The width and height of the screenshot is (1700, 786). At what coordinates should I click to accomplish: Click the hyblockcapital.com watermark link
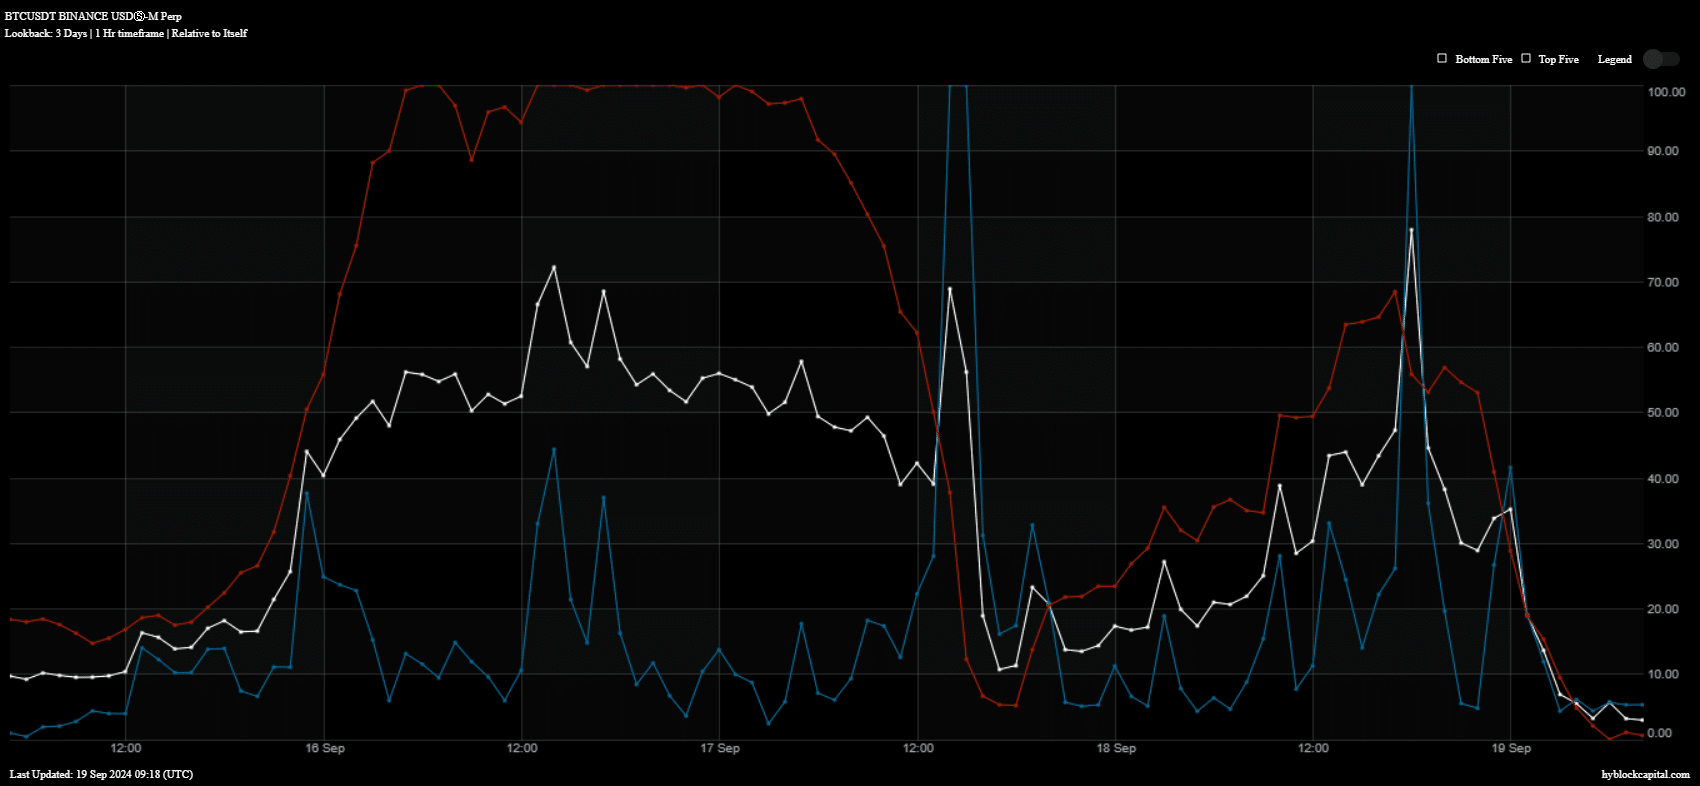1645,774
